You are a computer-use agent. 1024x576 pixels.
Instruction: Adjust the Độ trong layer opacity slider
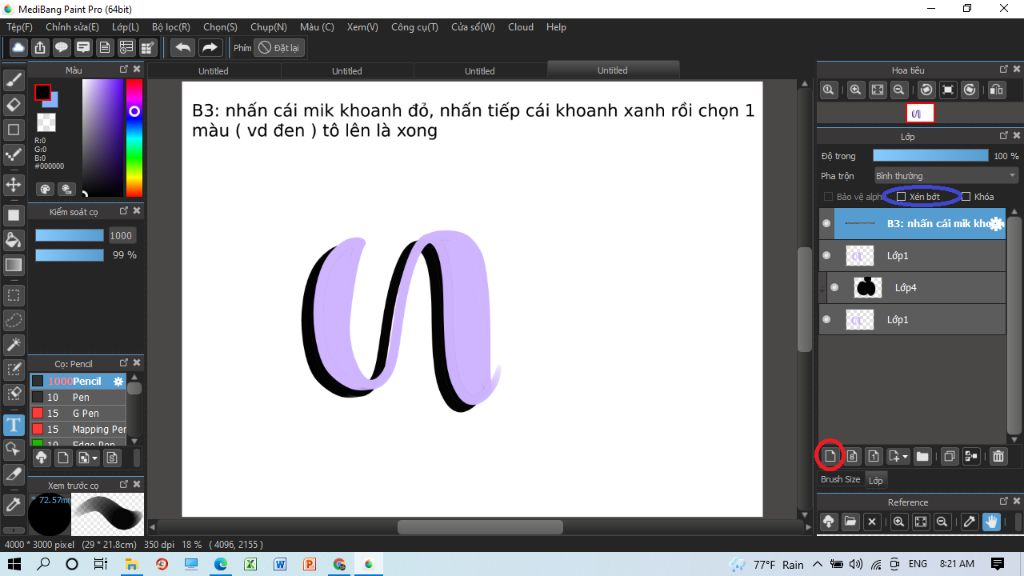931,155
